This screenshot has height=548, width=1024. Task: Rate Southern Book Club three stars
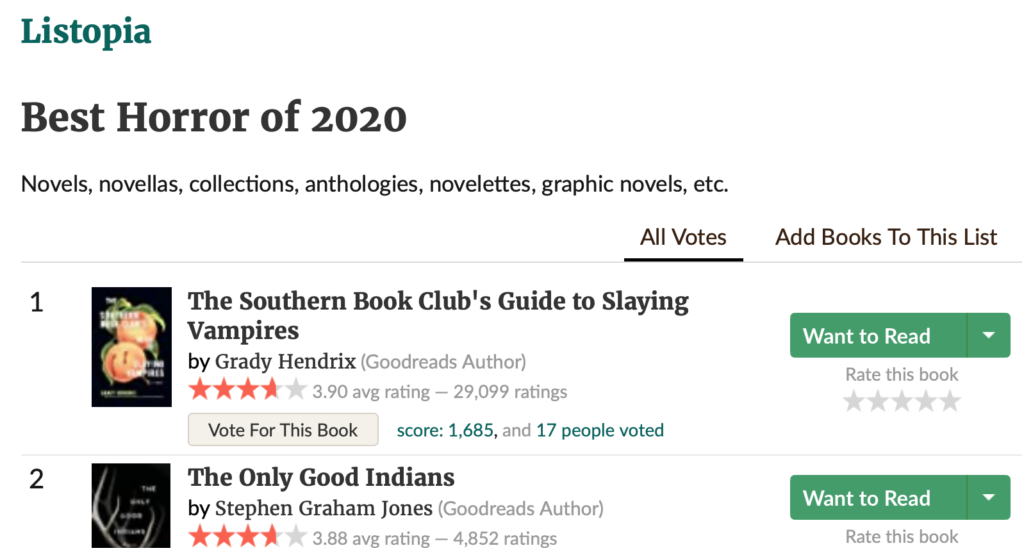(x=902, y=402)
